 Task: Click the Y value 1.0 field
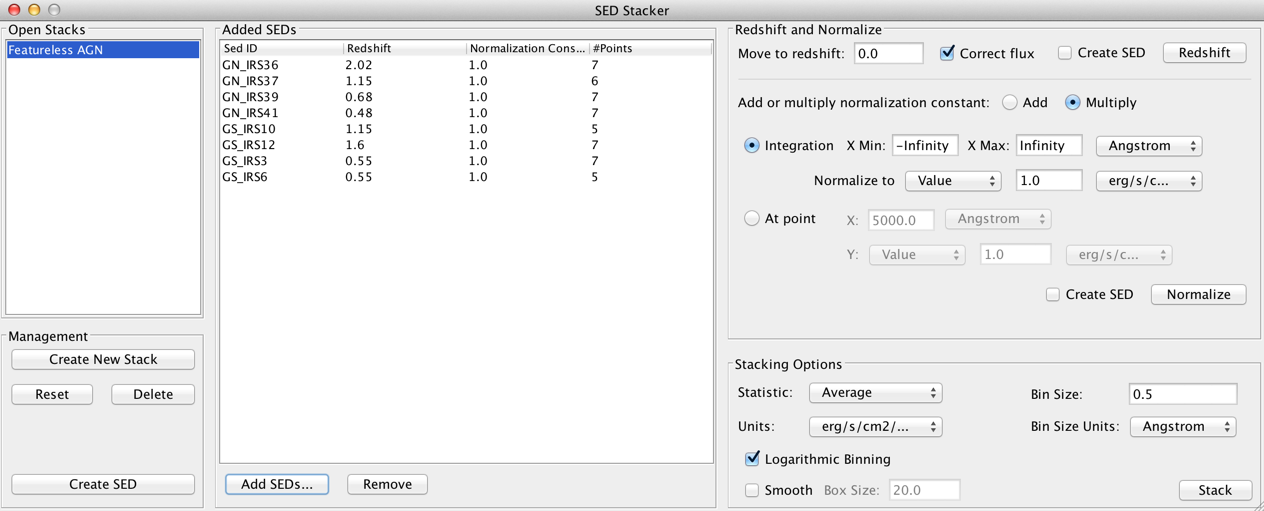1015,255
